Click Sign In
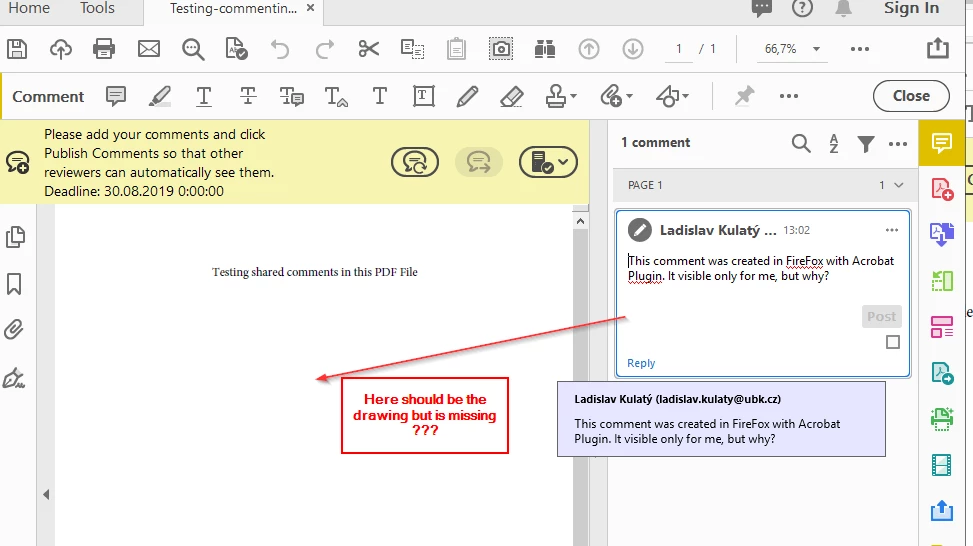The height and width of the screenshot is (546, 973). pos(911,8)
